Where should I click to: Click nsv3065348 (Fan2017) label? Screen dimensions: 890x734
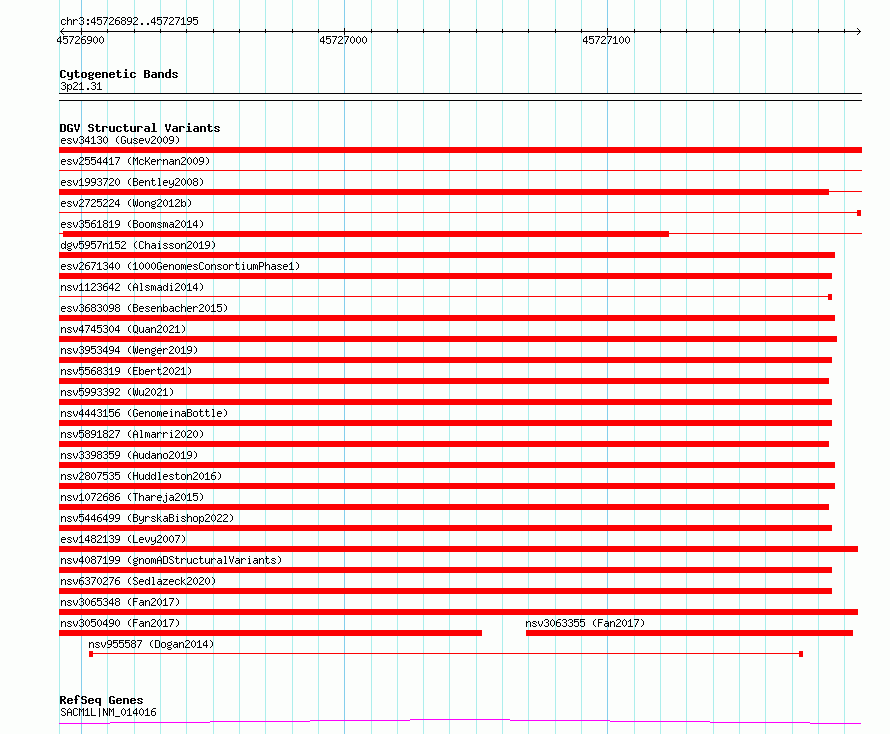click(120, 602)
